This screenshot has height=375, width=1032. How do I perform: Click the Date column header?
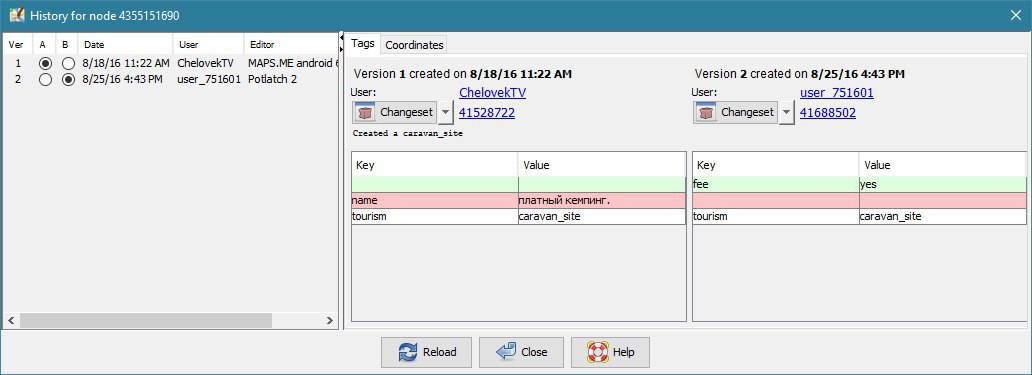(x=126, y=45)
